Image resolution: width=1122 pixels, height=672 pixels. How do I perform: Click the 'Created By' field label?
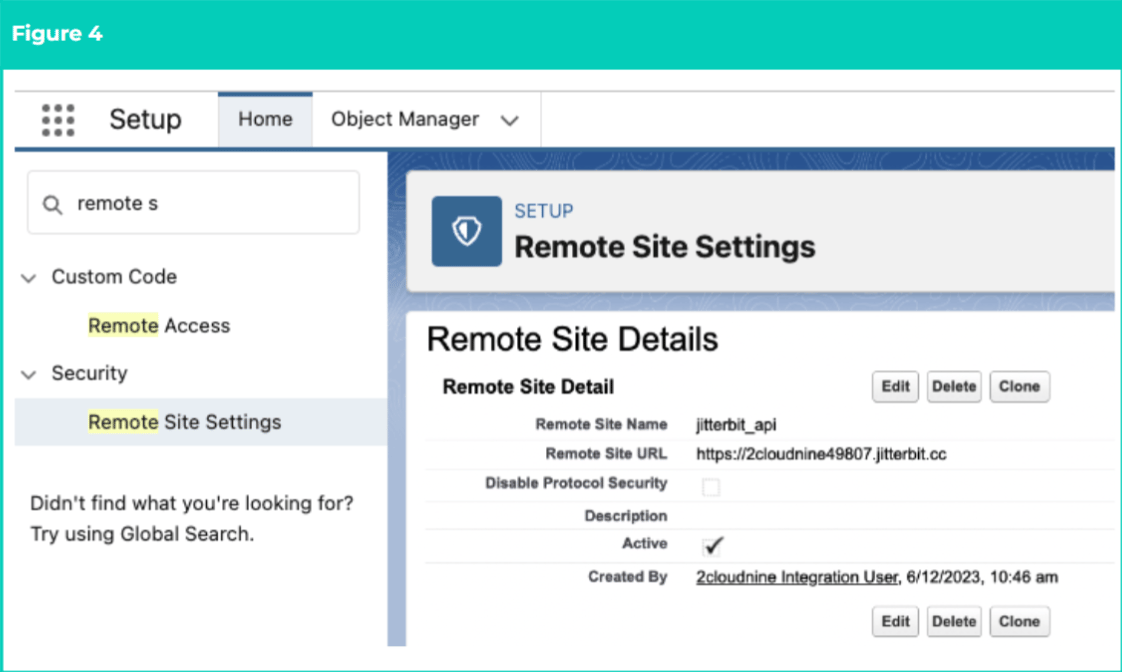(628, 577)
